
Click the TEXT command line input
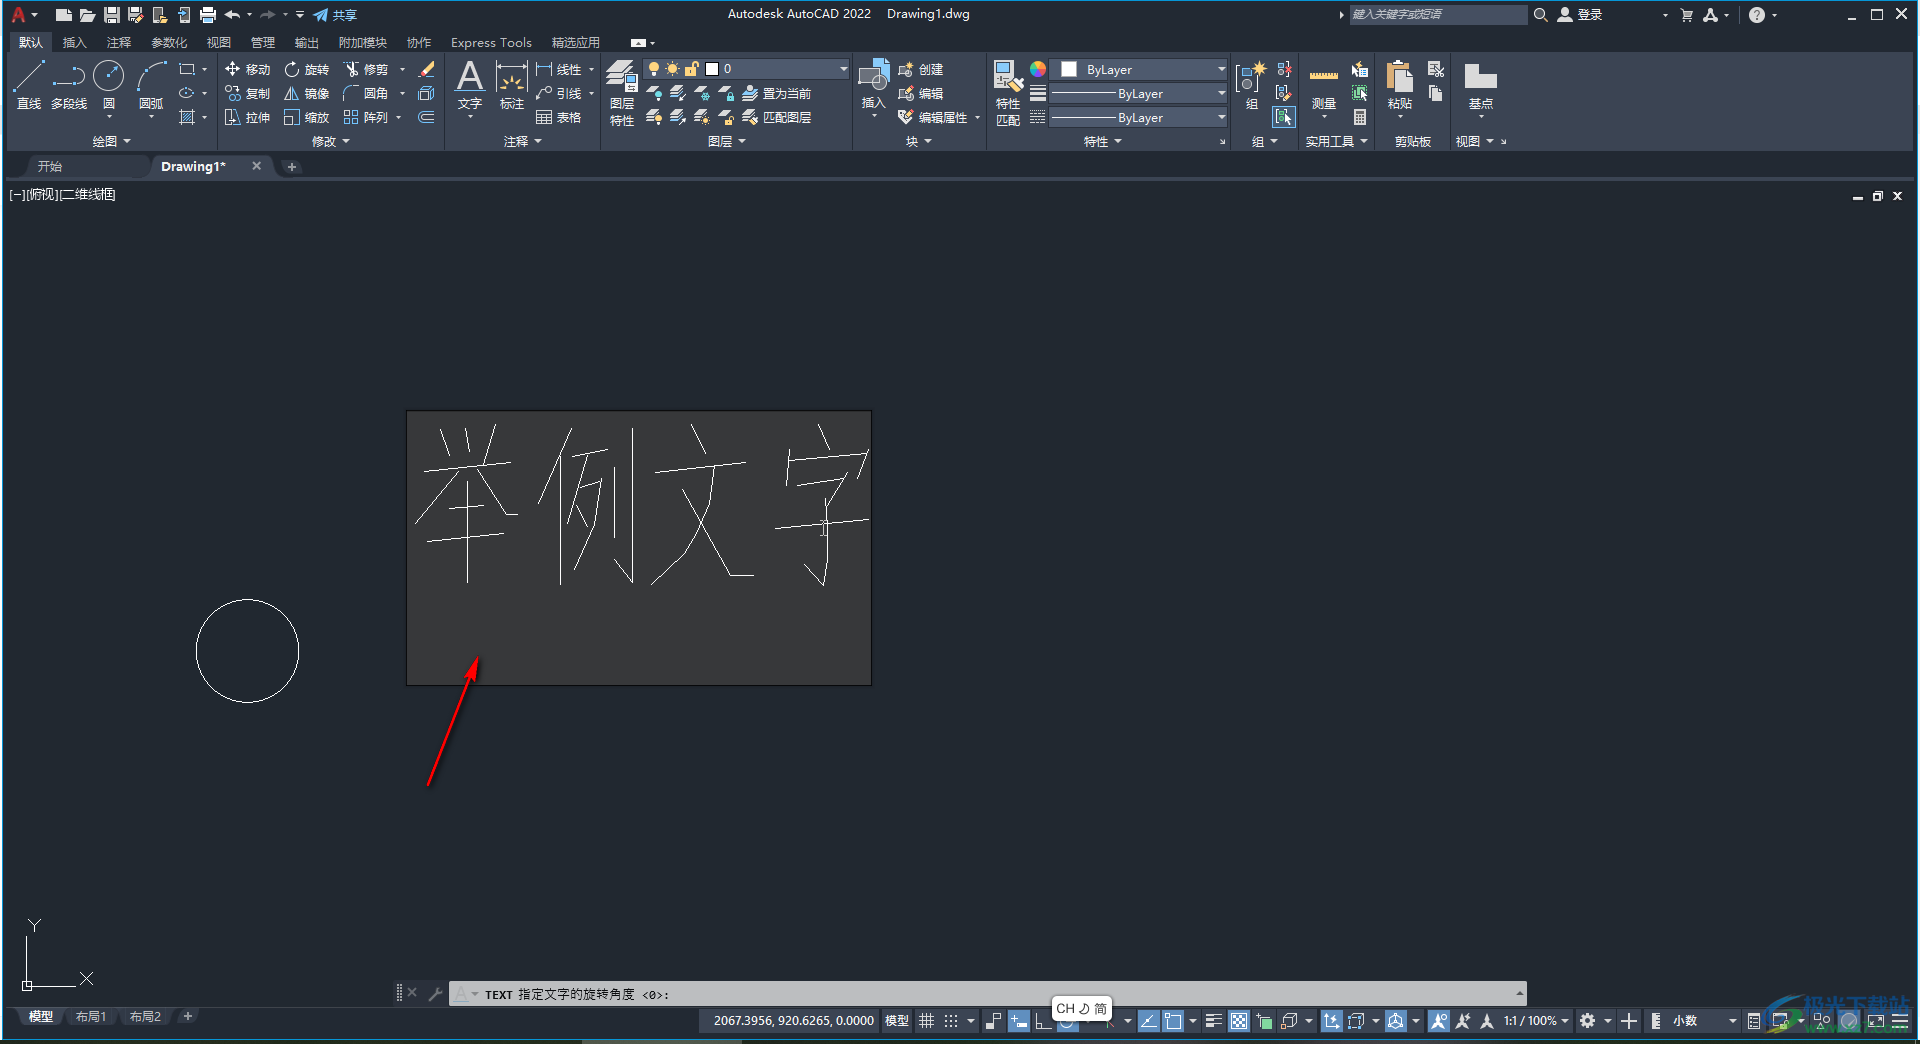(988, 994)
